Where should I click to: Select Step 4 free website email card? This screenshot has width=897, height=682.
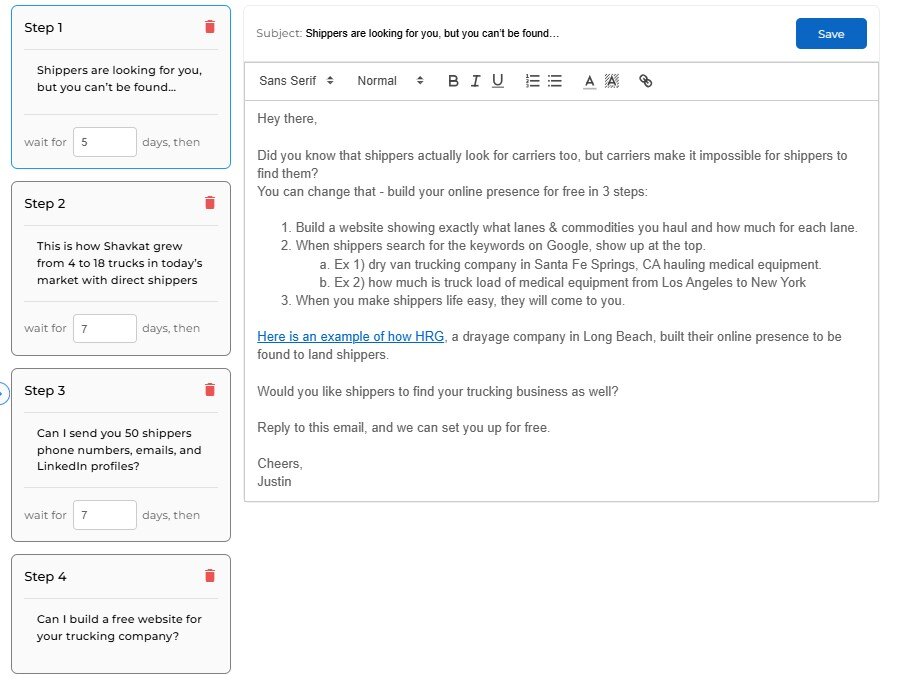[120, 627]
